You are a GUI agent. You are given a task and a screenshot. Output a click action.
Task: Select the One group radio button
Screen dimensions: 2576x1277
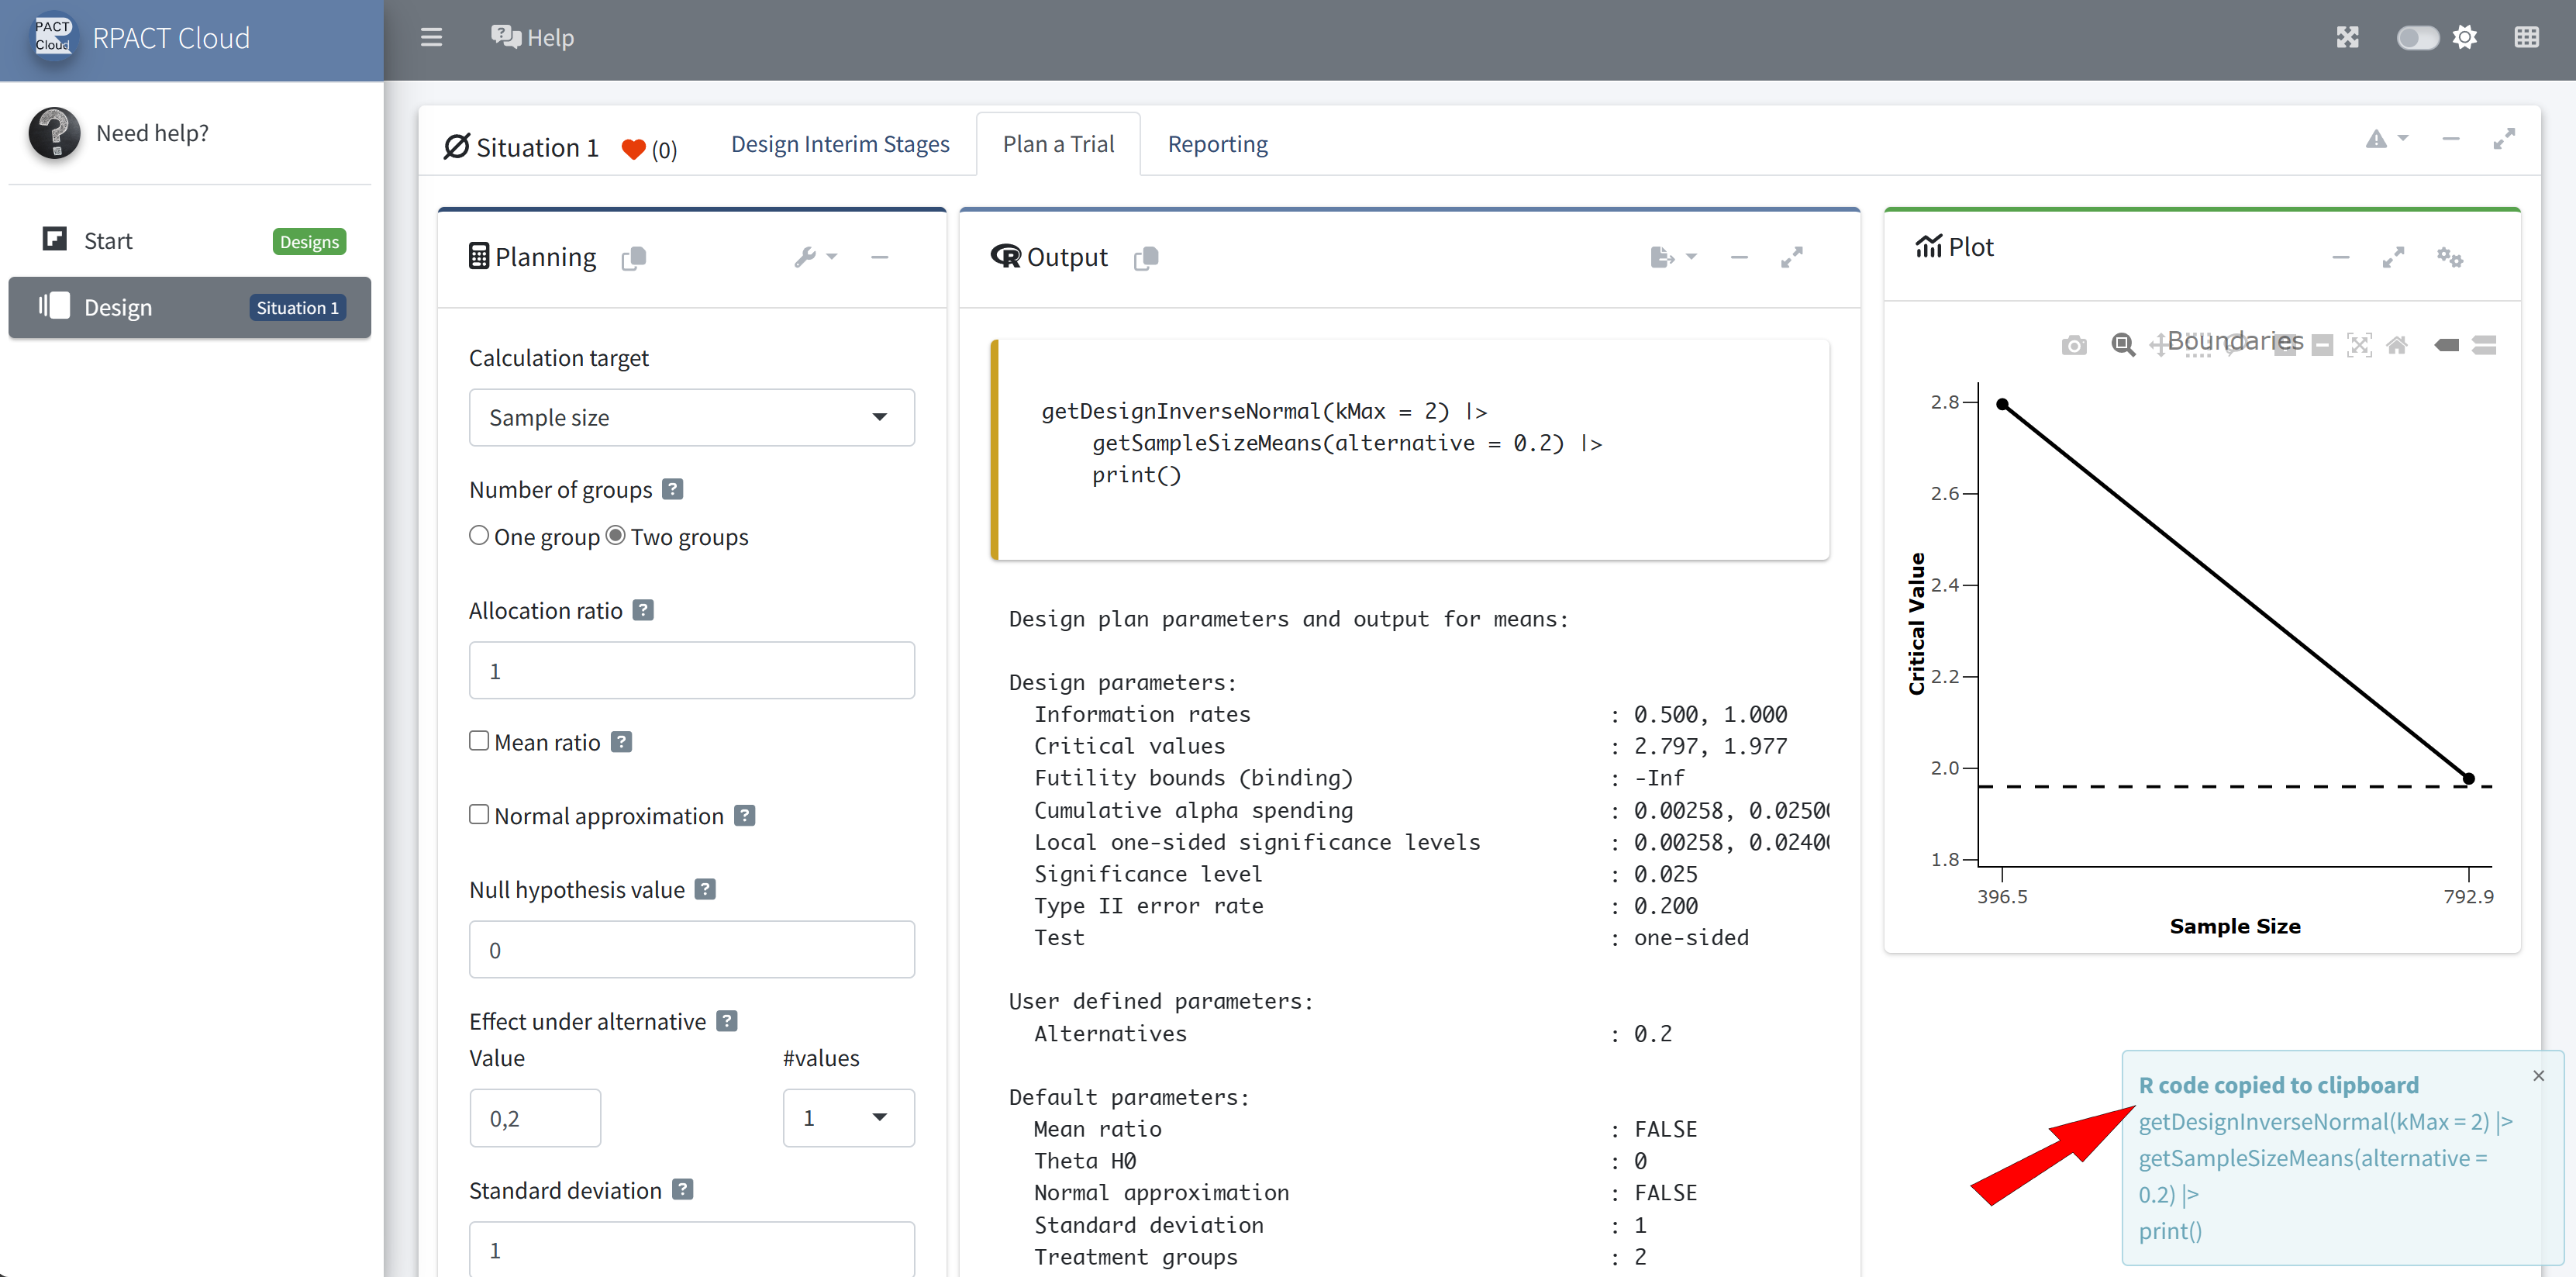(479, 536)
